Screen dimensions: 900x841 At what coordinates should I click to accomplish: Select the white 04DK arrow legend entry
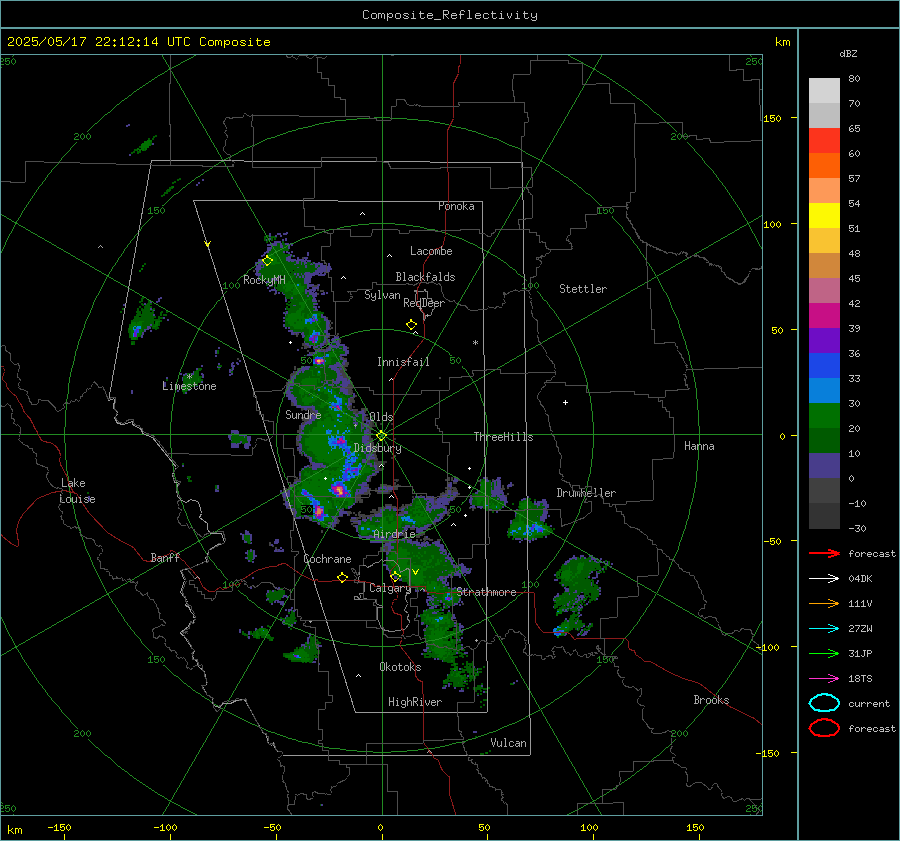[824, 579]
